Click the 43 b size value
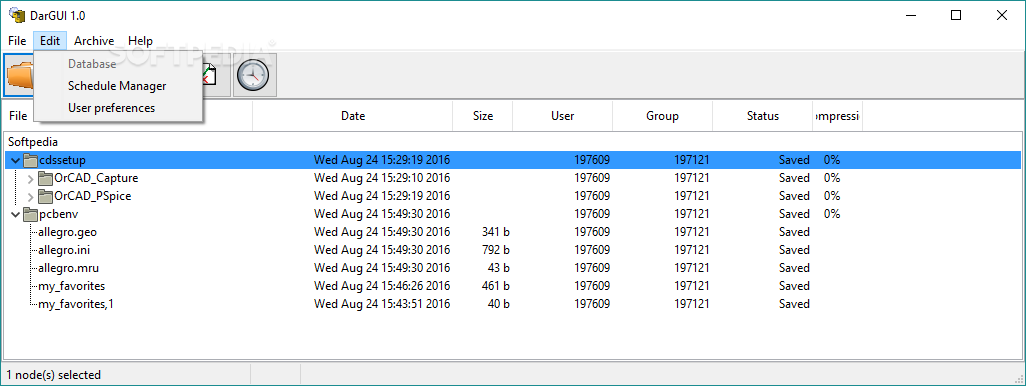Viewport: 1026px width, 386px height. point(499,268)
